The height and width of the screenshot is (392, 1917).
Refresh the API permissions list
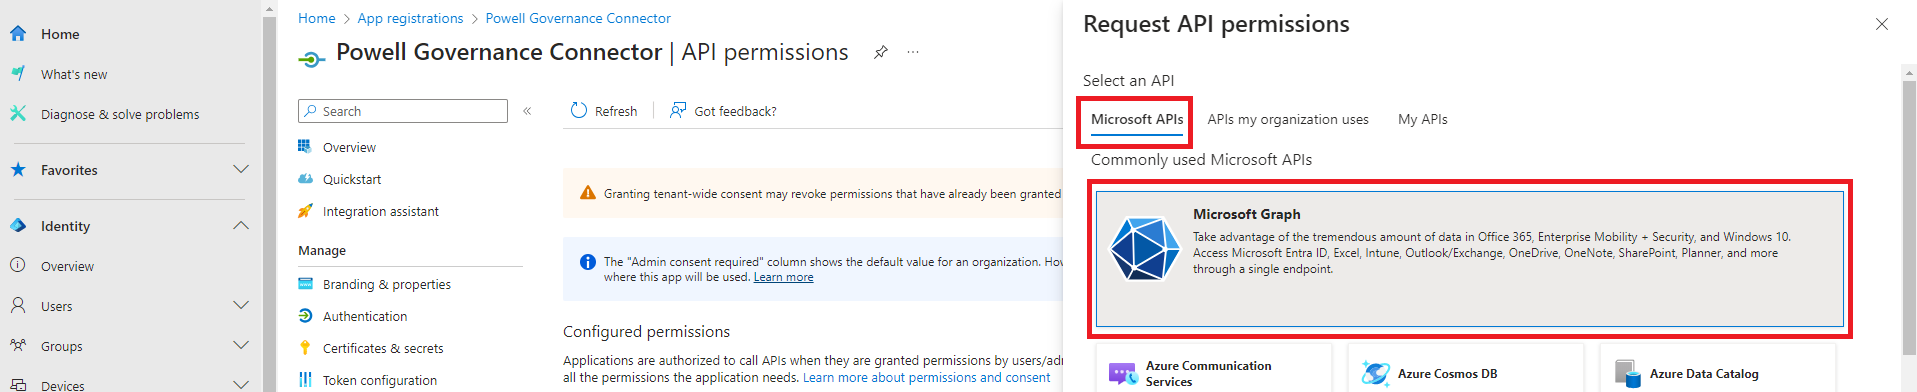603,111
